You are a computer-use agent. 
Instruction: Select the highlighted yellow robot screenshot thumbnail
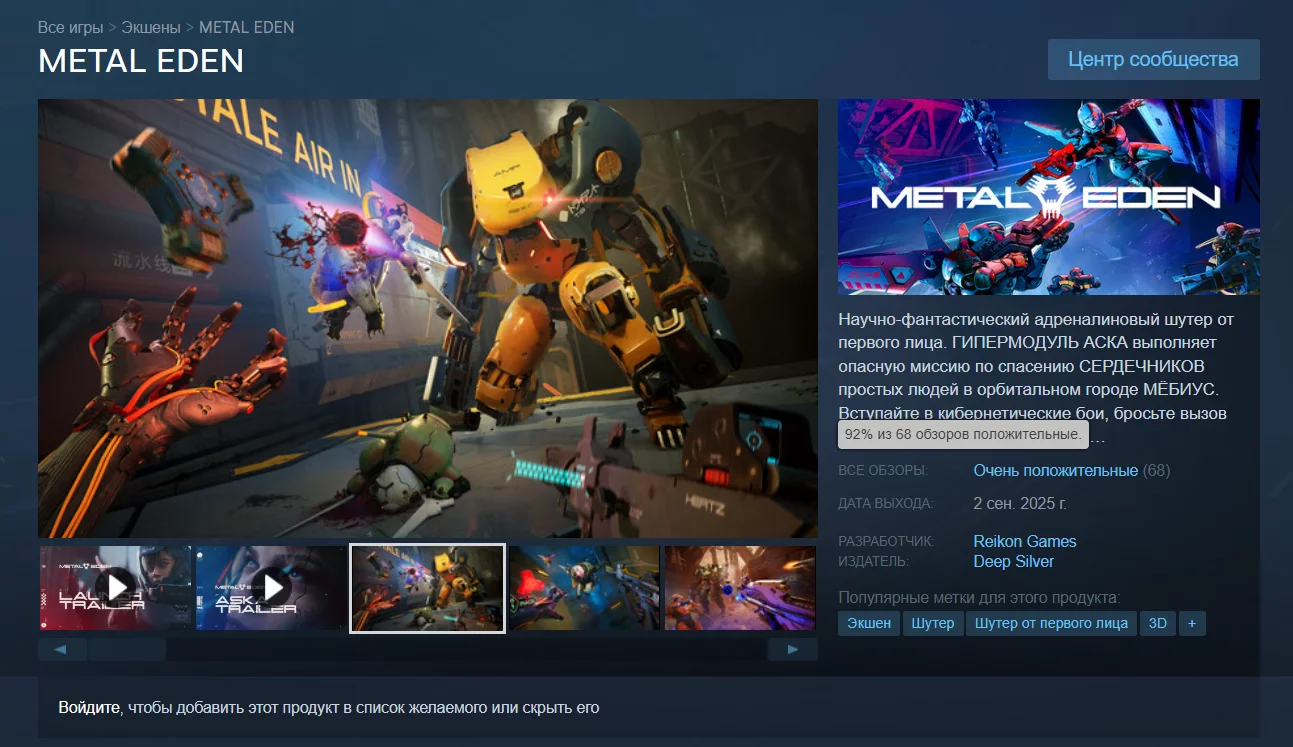point(427,588)
